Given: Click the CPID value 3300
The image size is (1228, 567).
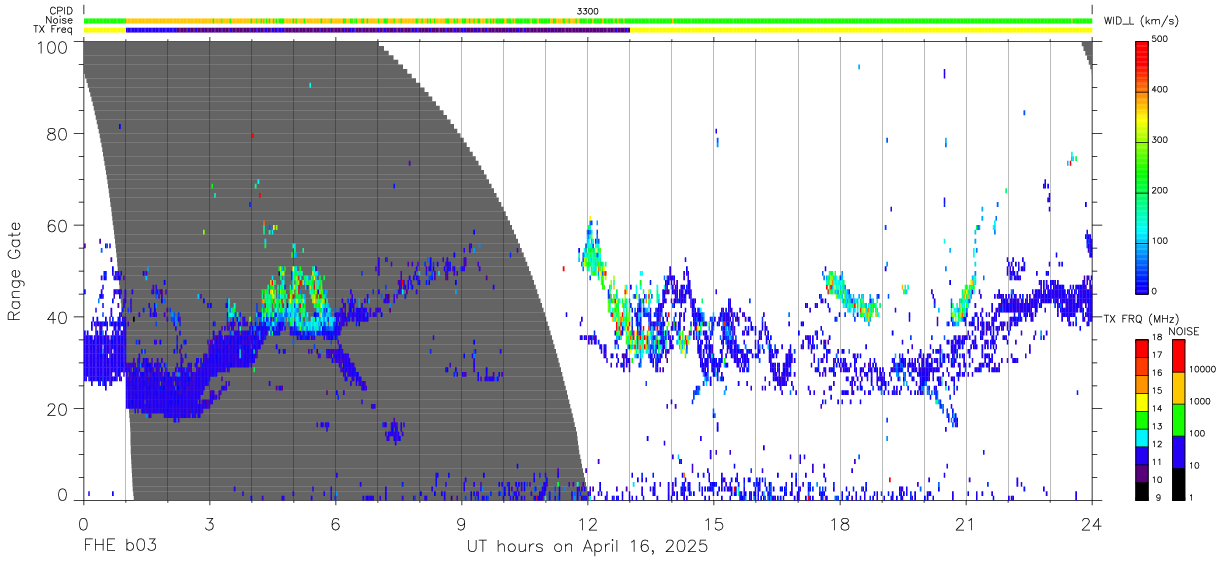Looking at the screenshot, I should tap(588, 10).
